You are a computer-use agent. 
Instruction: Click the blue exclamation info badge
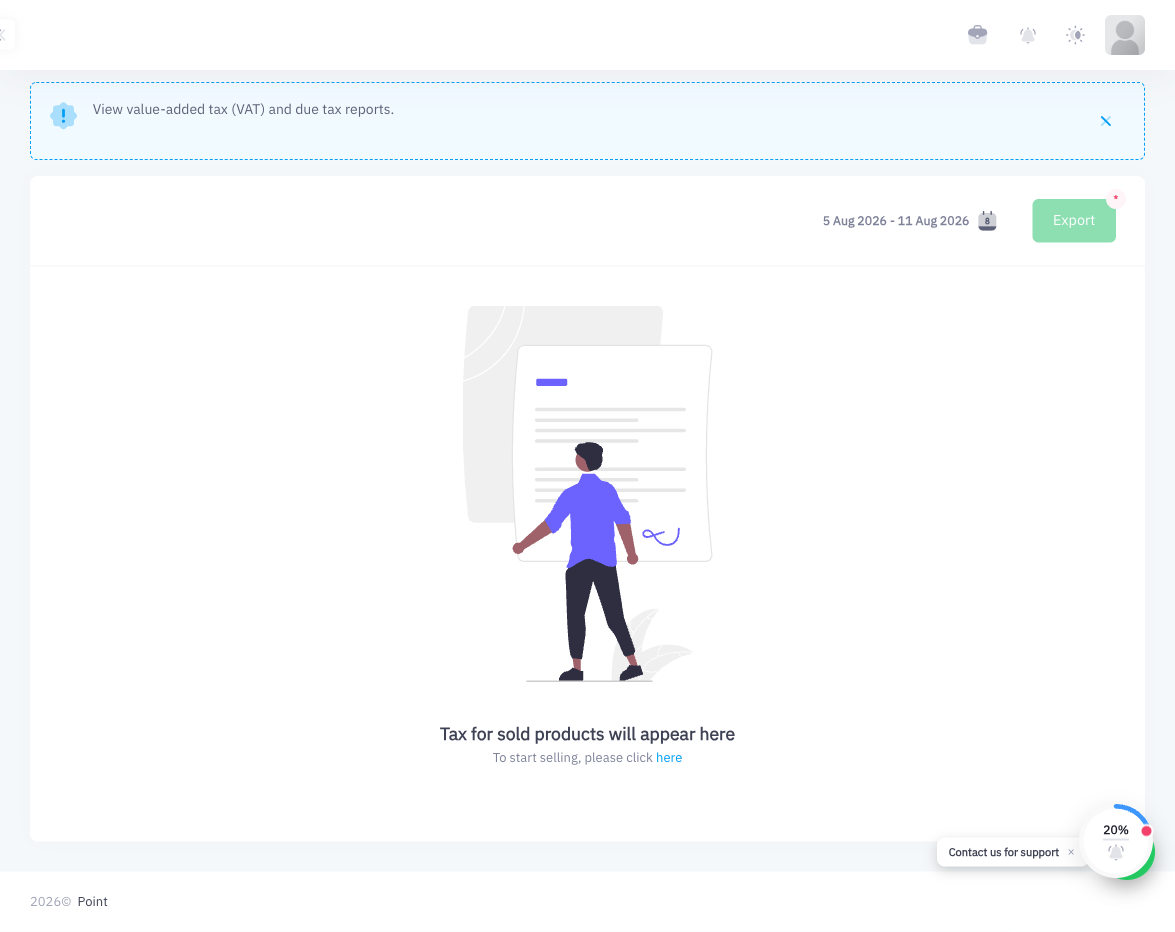click(x=64, y=115)
